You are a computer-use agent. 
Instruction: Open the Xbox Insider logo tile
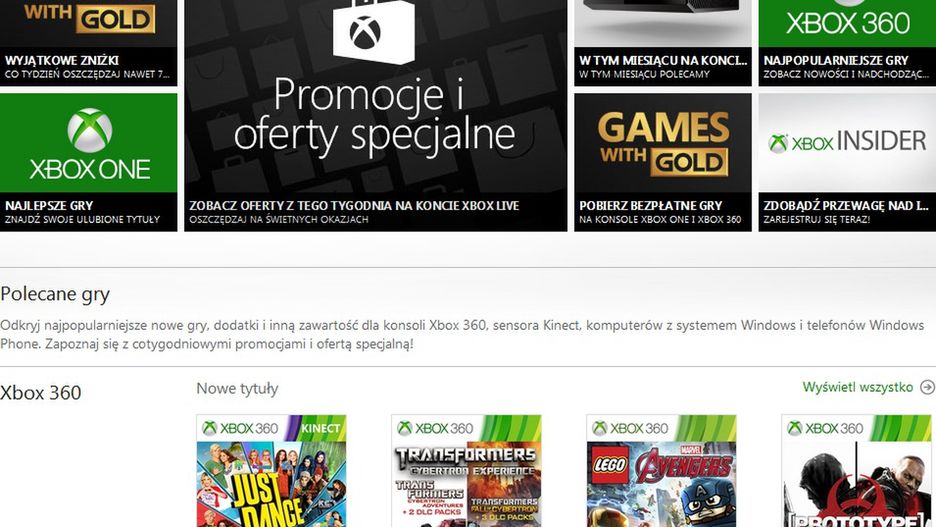(847, 143)
